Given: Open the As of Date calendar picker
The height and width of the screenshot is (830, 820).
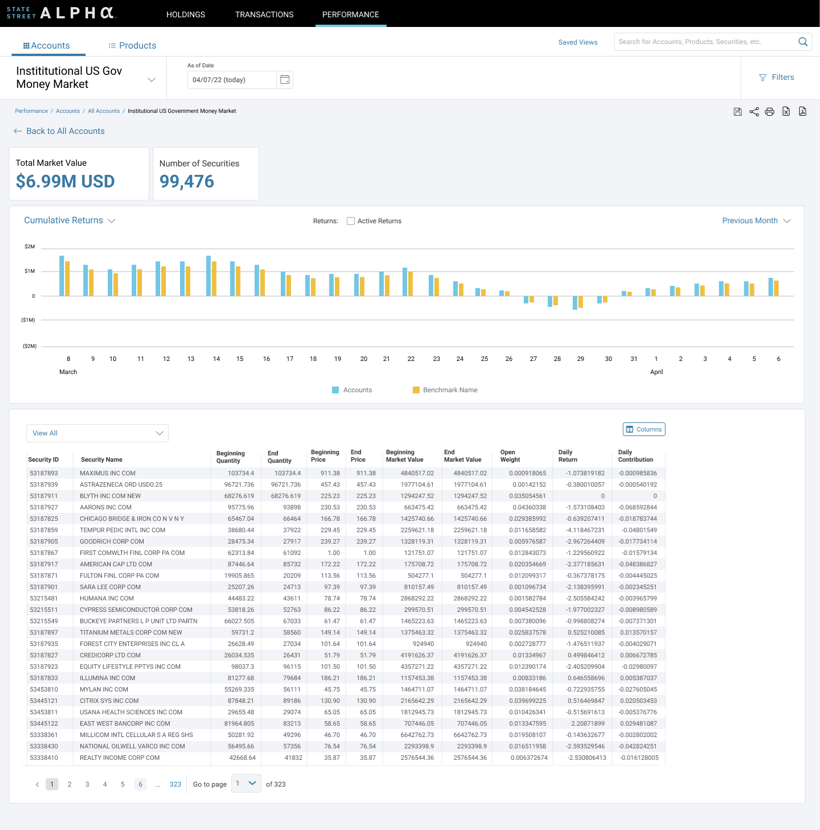Looking at the screenshot, I should (x=285, y=80).
